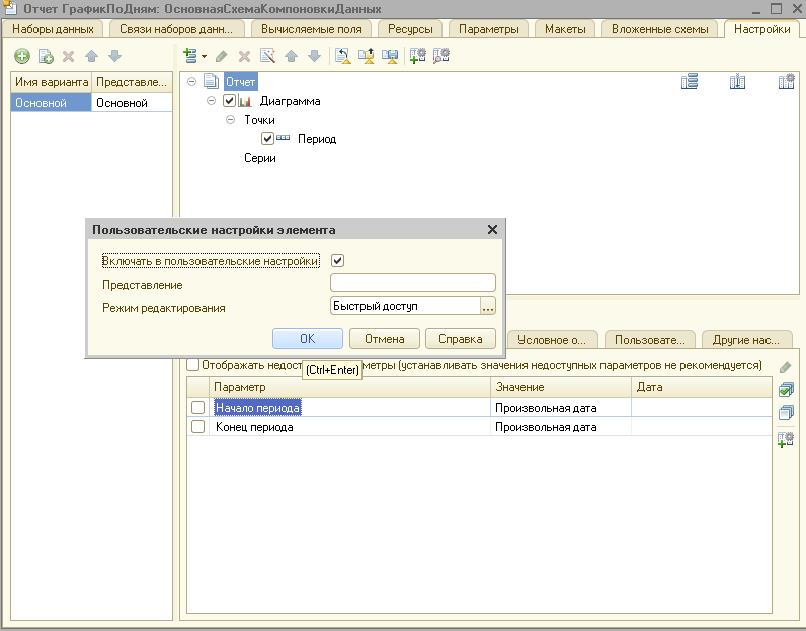Screen dimensions: 806x631
Task: Switch to the 'Параметры' tab
Action: click(488, 29)
